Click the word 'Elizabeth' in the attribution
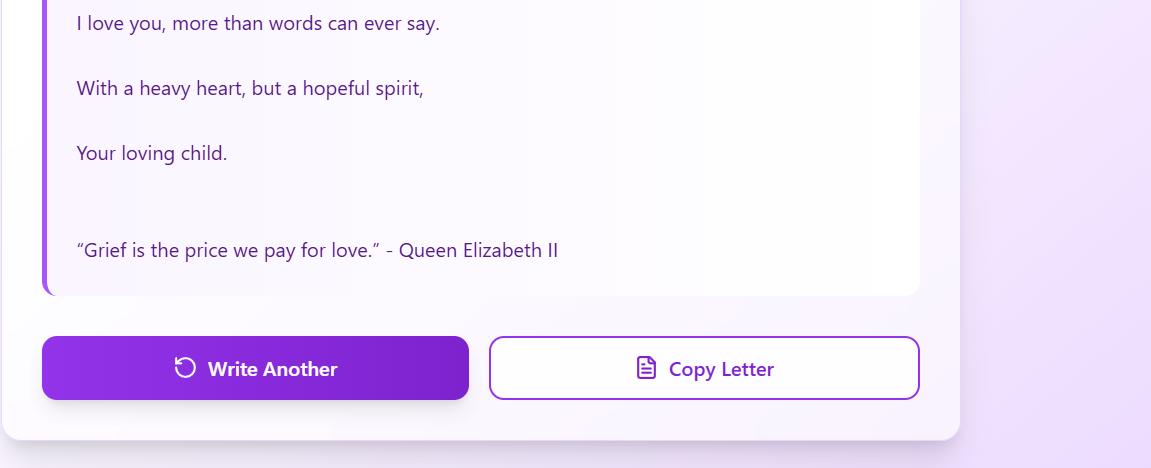 point(501,250)
